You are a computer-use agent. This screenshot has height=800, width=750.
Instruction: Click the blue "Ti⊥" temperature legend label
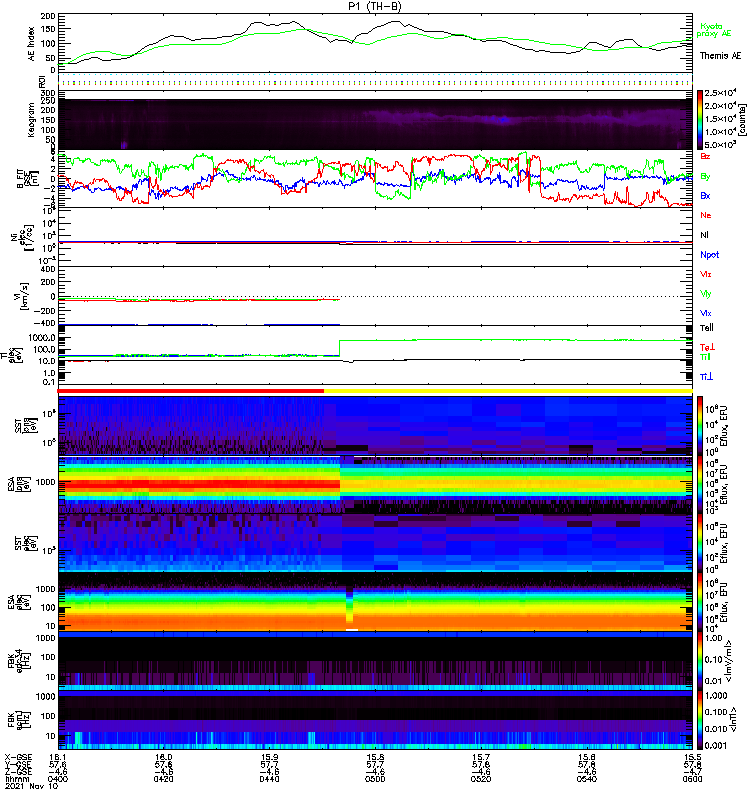pos(706,377)
